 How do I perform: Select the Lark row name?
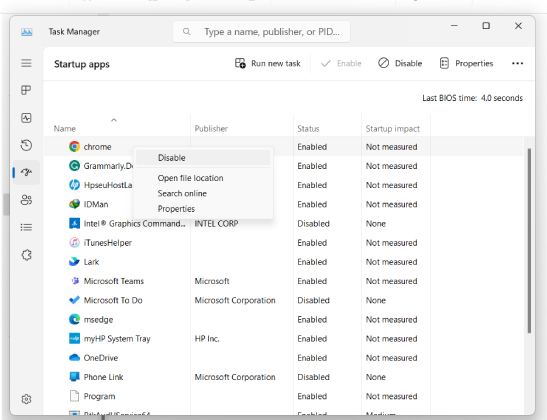91,262
